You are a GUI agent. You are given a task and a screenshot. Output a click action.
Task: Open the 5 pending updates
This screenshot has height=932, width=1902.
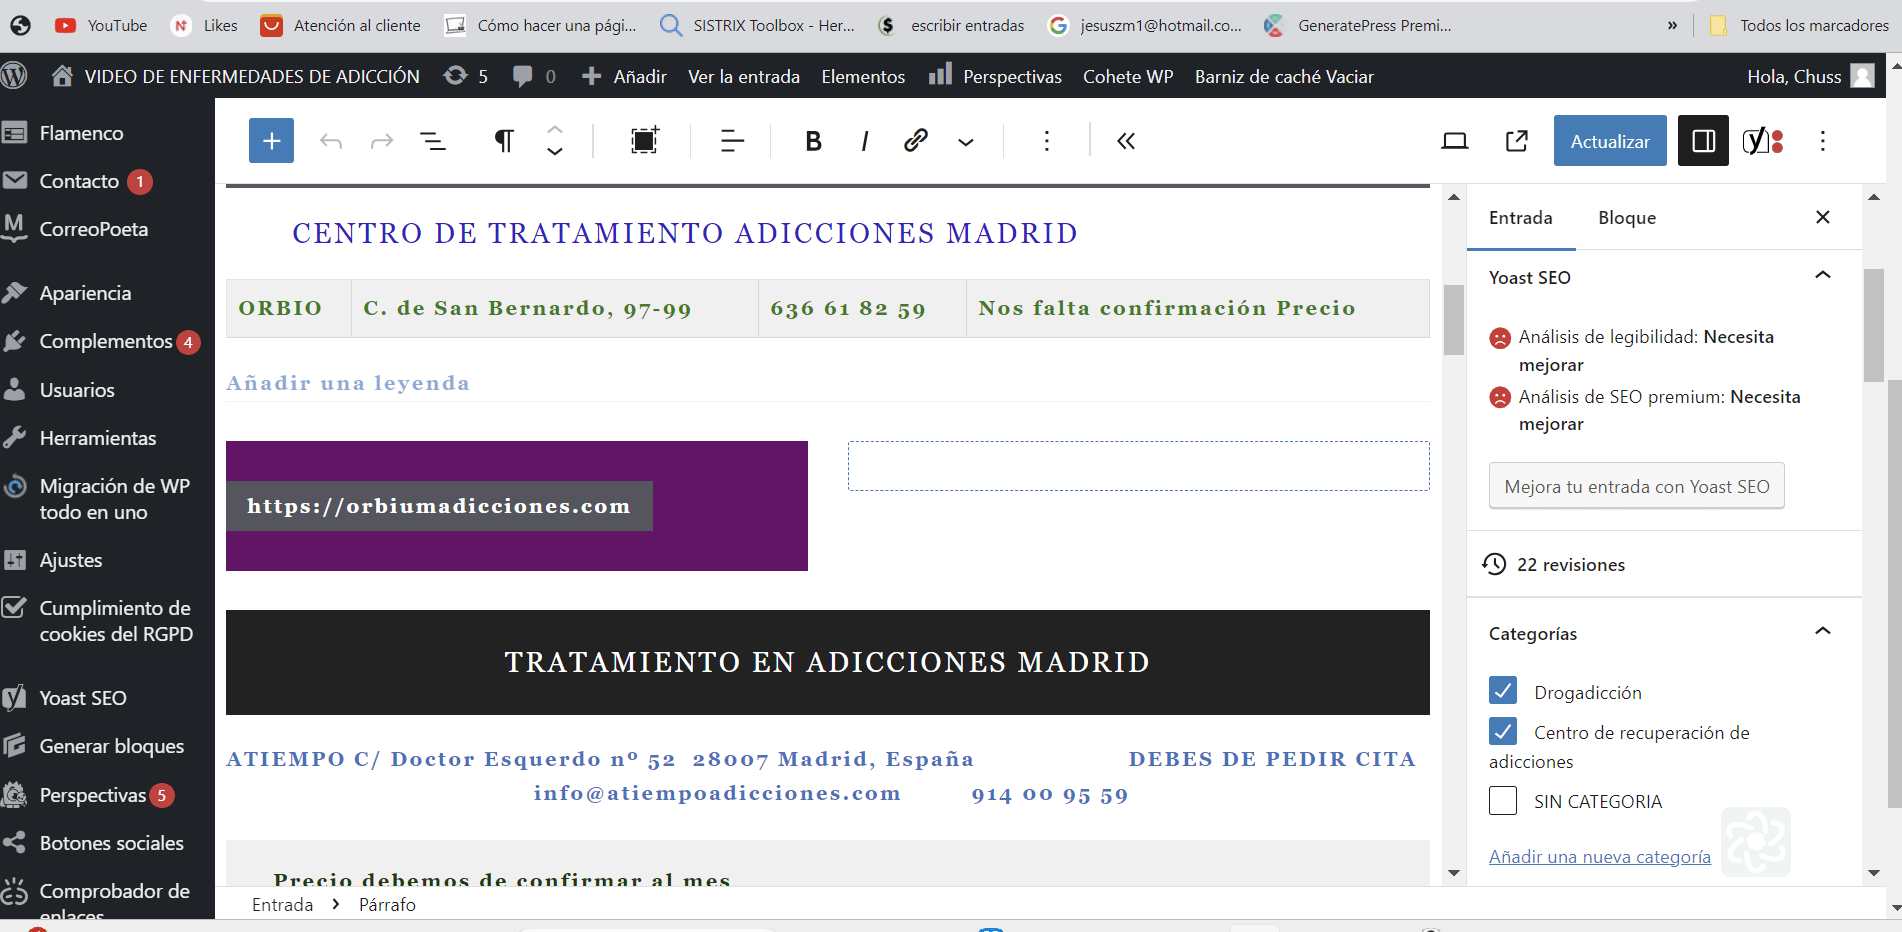(466, 76)
